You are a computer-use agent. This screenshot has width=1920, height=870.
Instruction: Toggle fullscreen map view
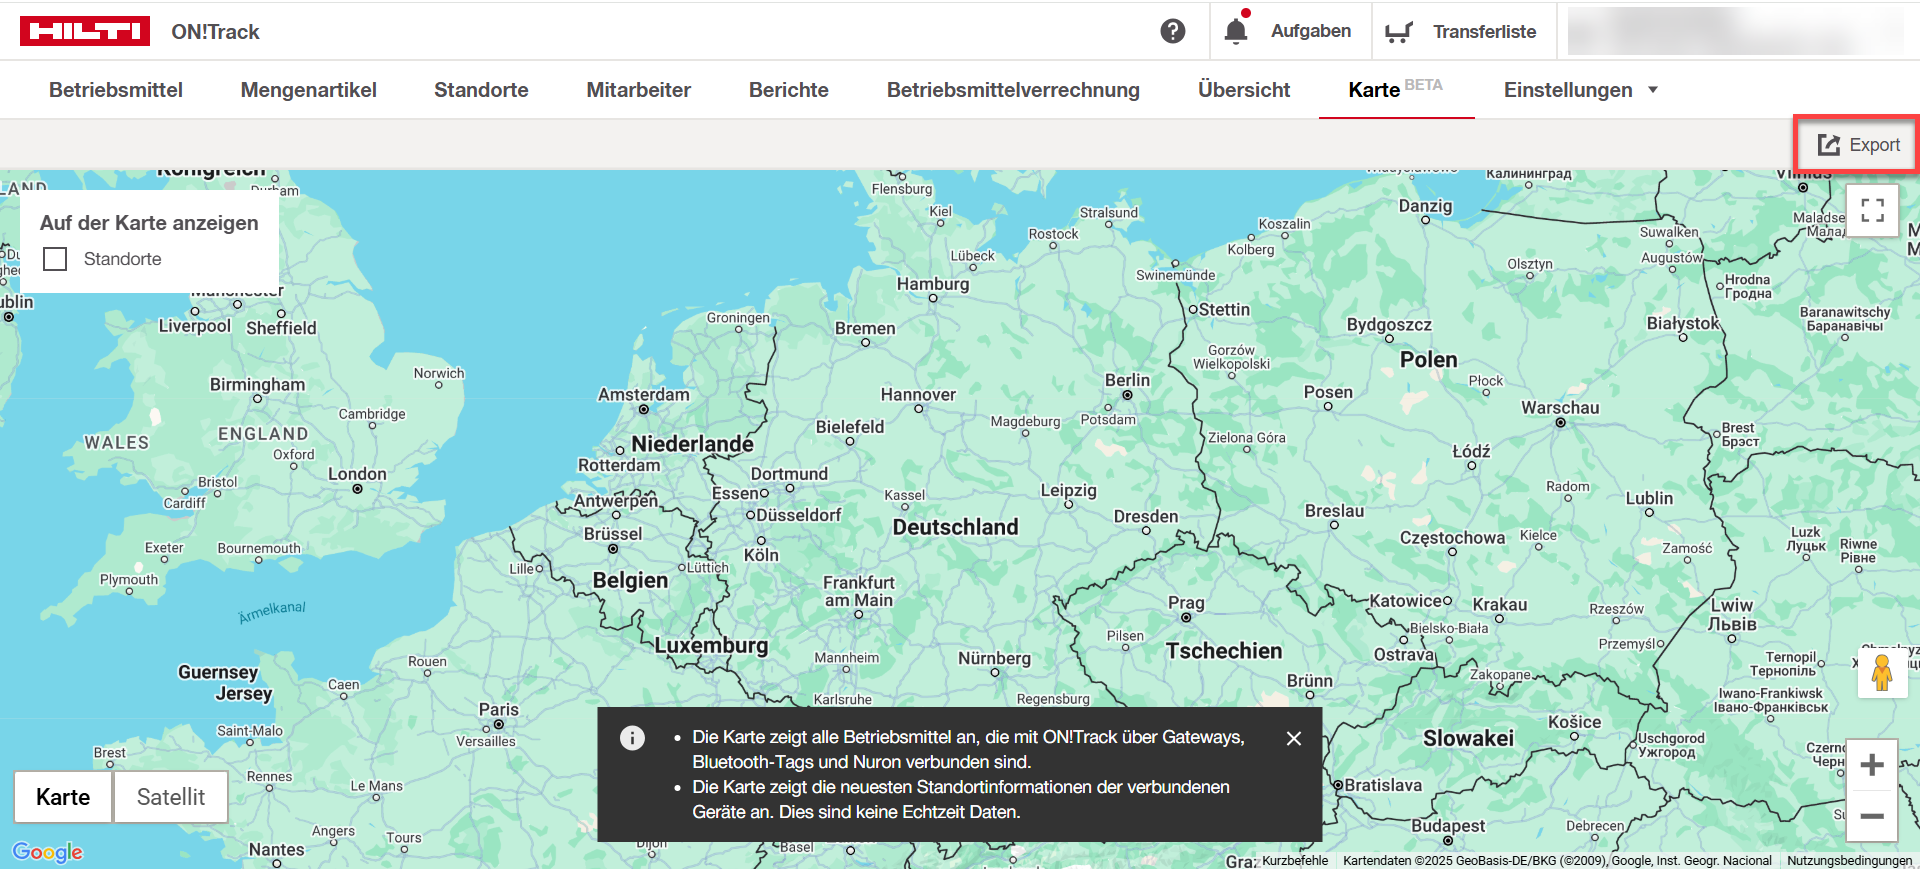click(x=1872, y=210)
